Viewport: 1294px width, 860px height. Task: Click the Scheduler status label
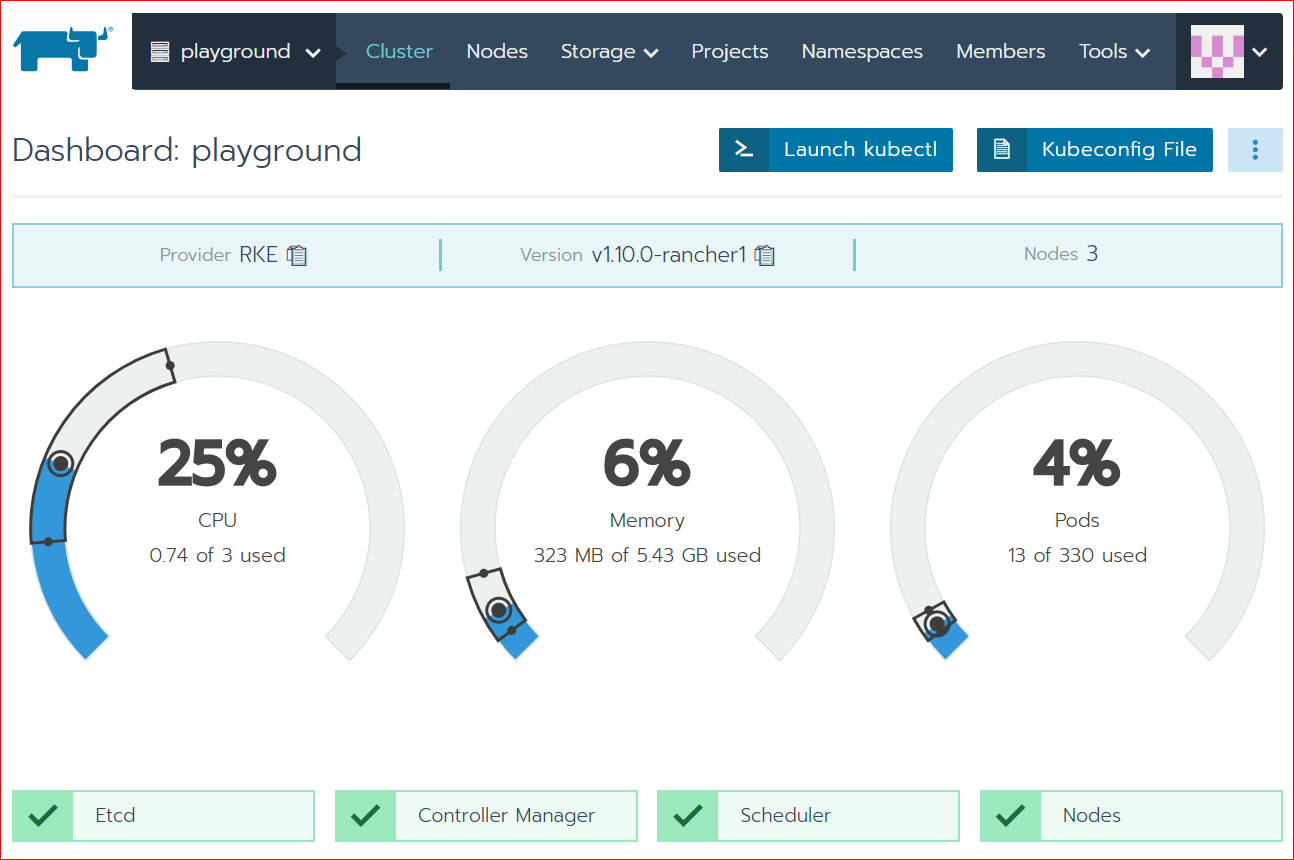(x=785, y=816)
